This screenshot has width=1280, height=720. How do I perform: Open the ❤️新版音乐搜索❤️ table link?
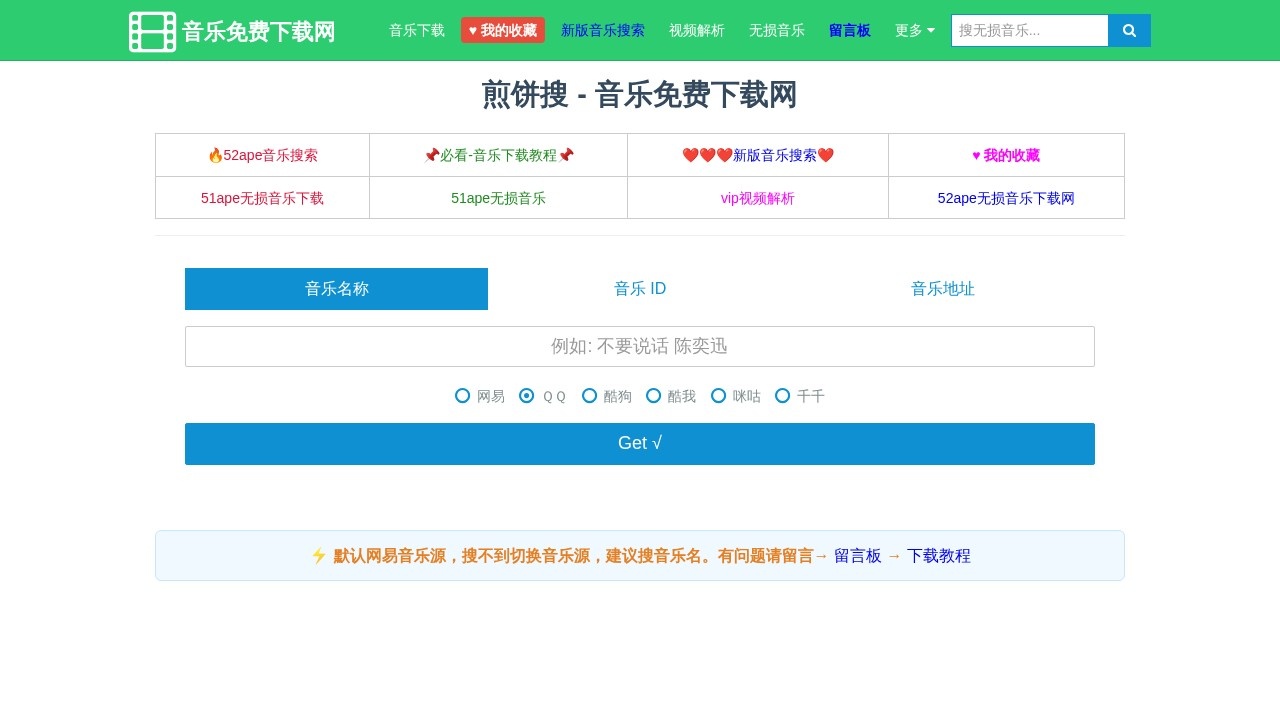point(758,155)
